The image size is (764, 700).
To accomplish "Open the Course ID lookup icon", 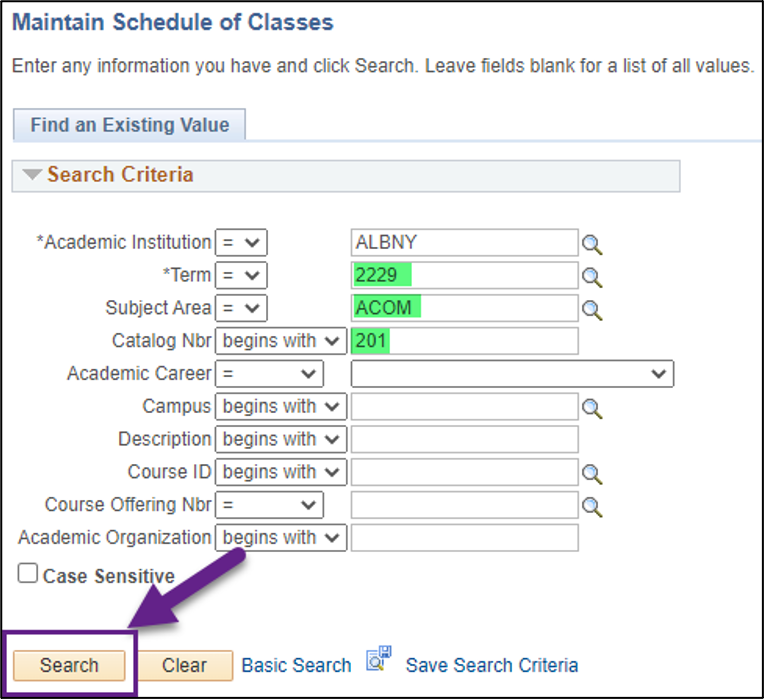I will click(x=592, y=474).
